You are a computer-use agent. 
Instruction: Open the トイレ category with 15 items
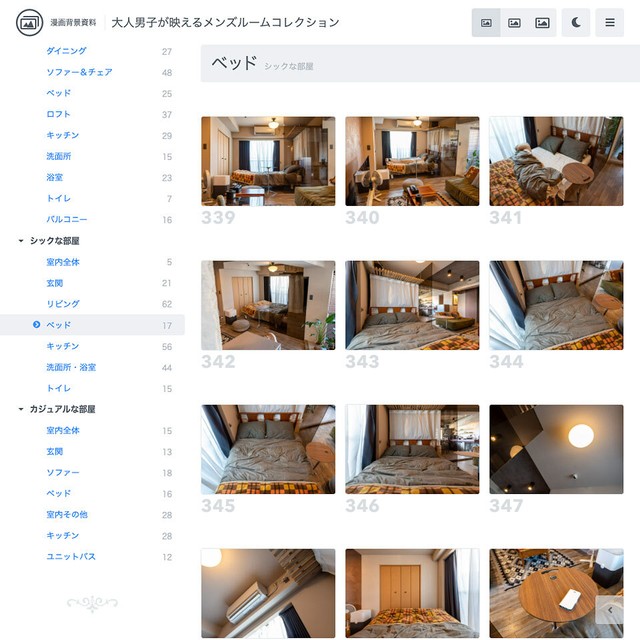[x=58, y=388]
